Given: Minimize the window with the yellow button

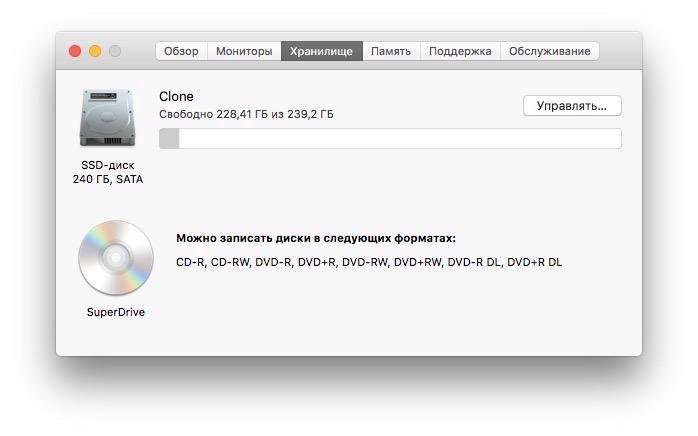Looking at the screenshot, I should click(95, 51).
